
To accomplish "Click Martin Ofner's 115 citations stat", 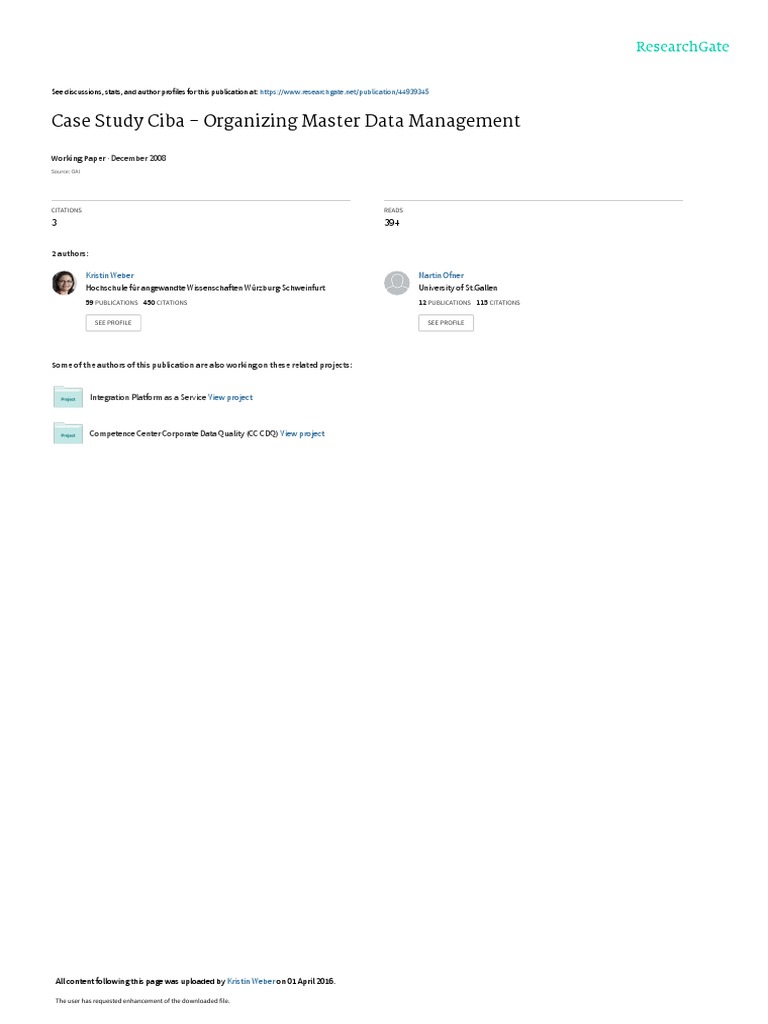I will click(x=498, y=303).
